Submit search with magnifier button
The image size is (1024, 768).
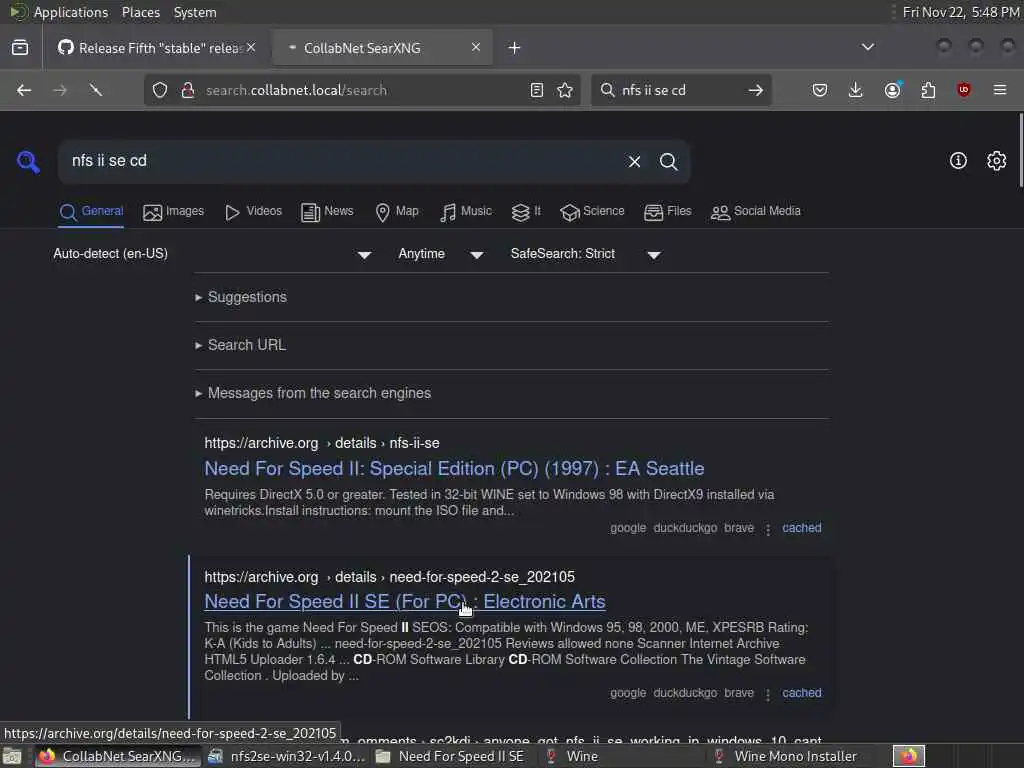[668, 161]
